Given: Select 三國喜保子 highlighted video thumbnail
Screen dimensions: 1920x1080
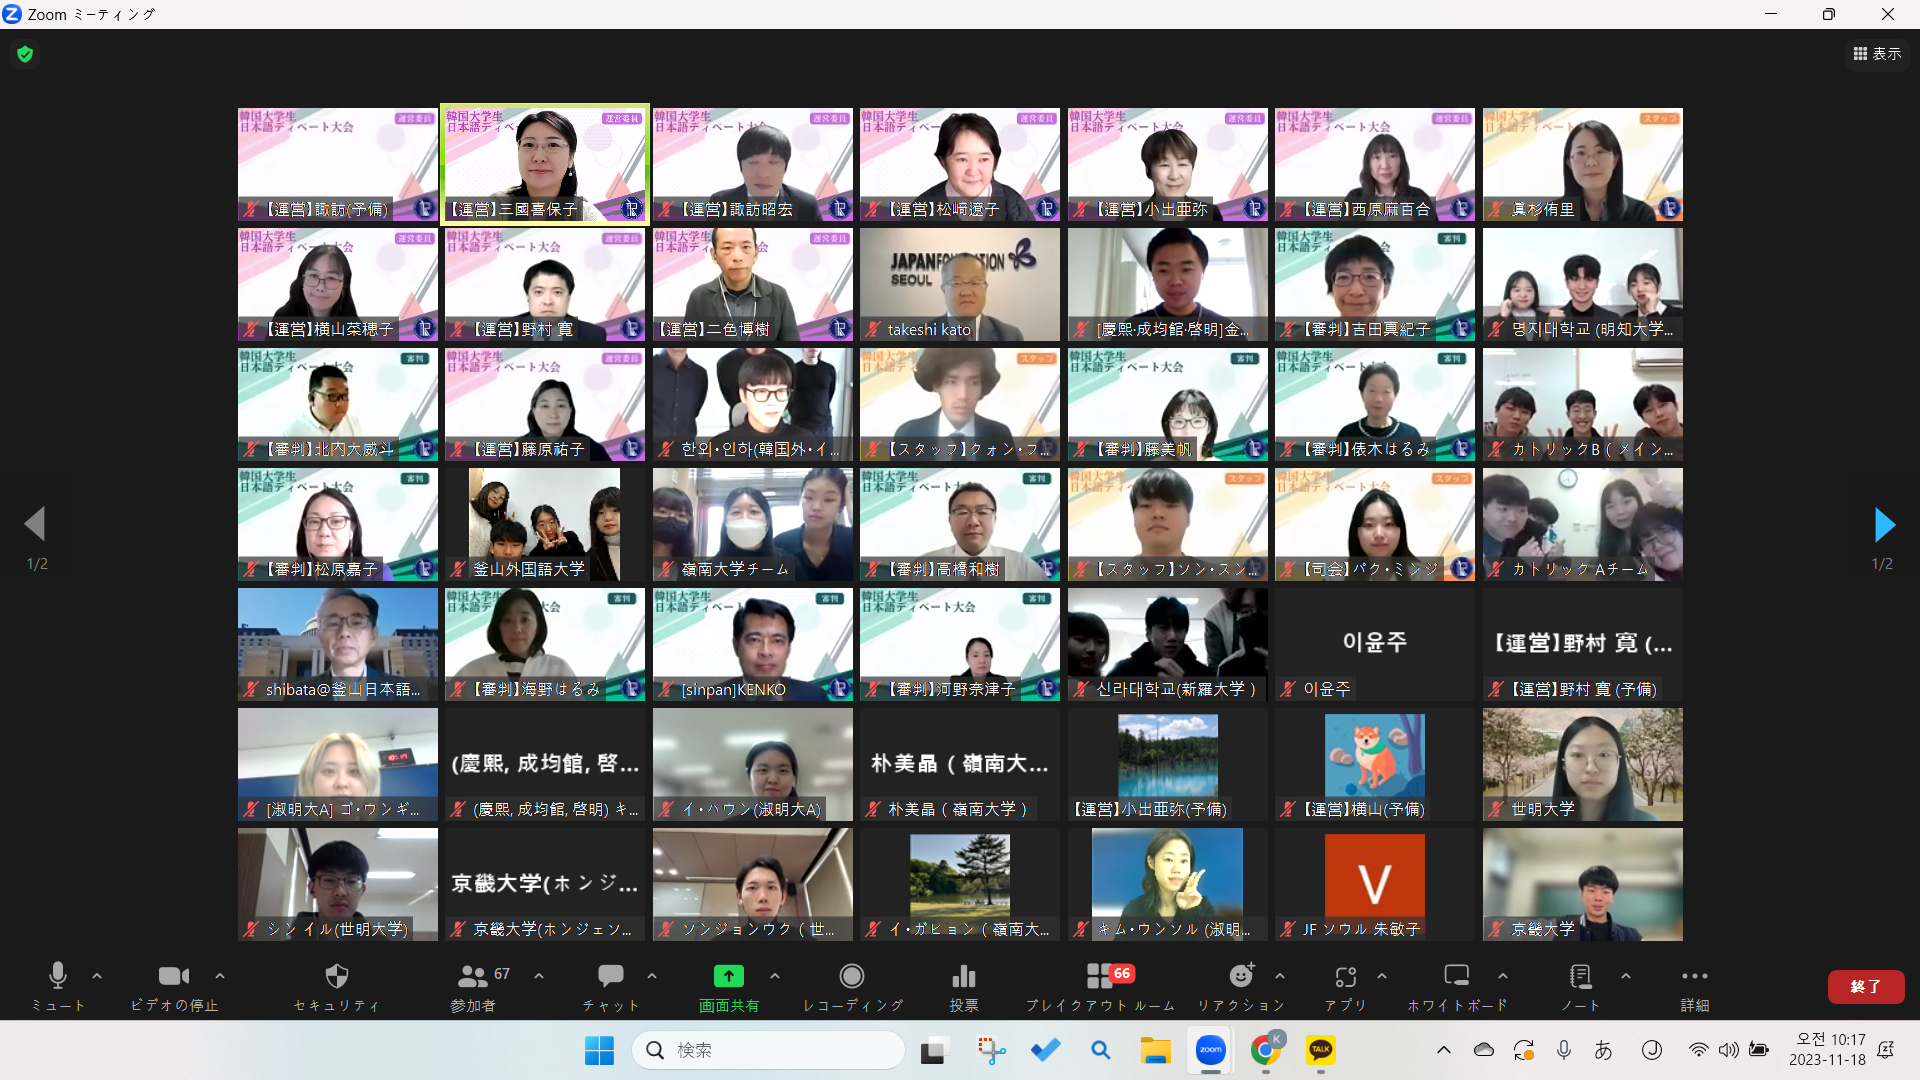Looking at the screenshot, I should (545, 165).
